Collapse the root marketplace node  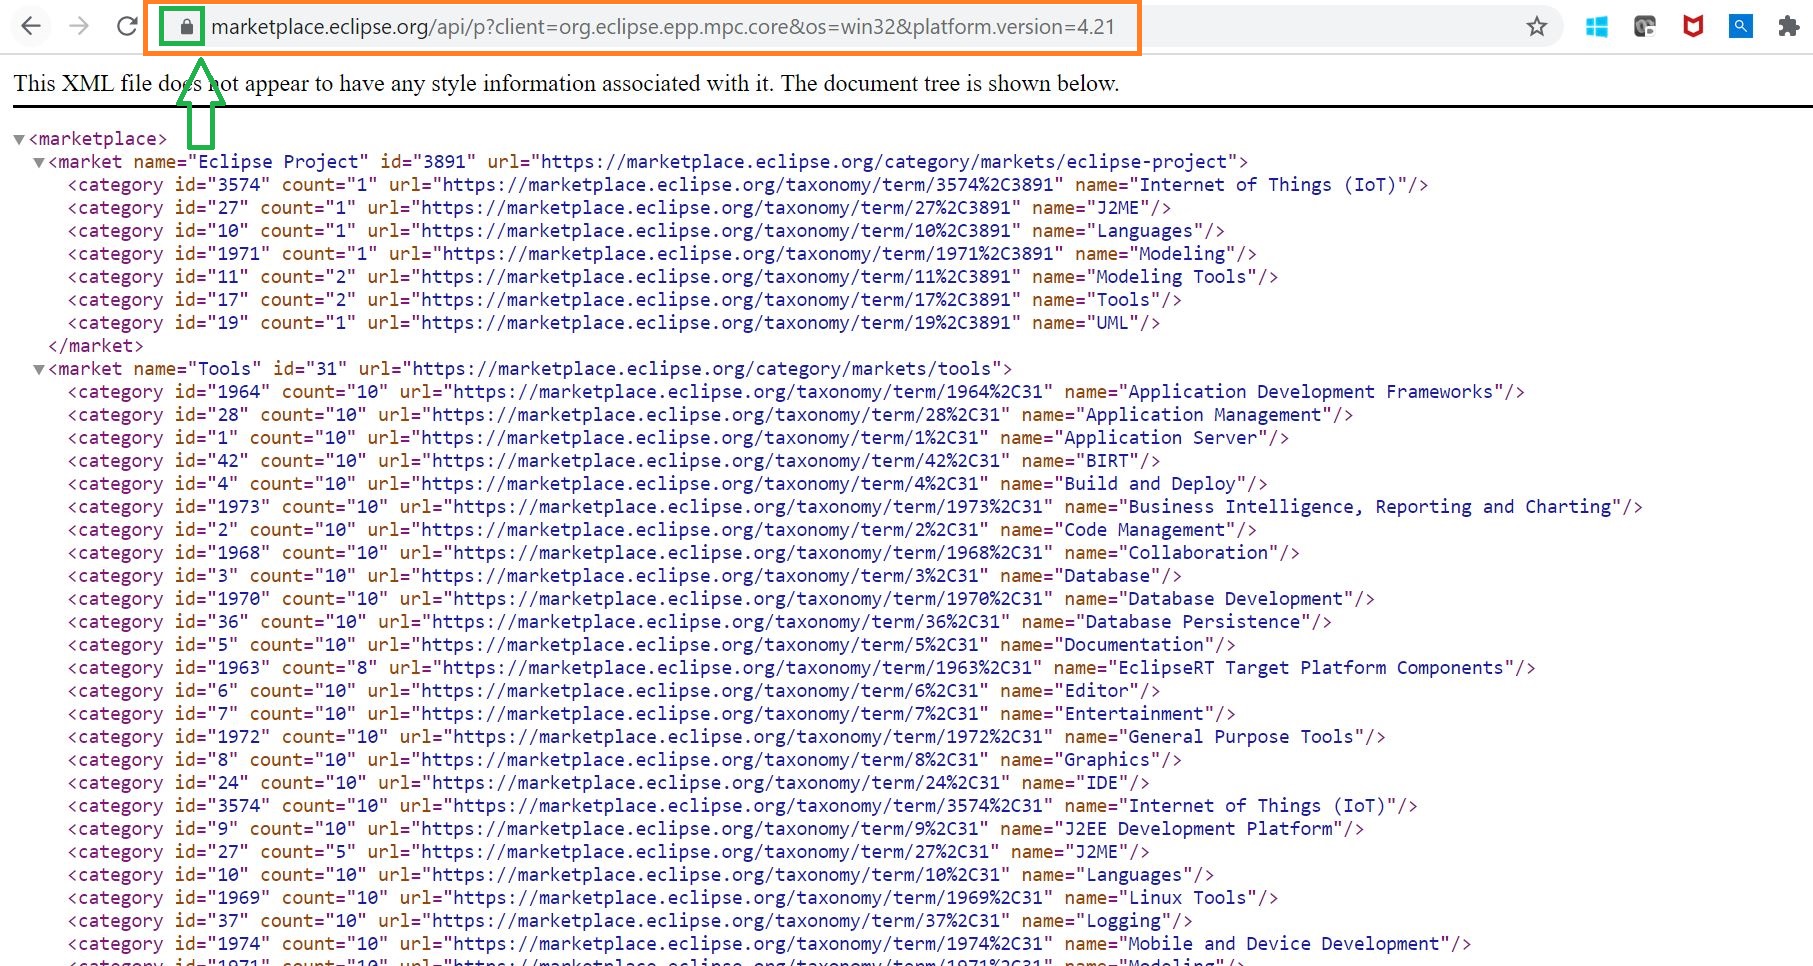tap(18, 139)
